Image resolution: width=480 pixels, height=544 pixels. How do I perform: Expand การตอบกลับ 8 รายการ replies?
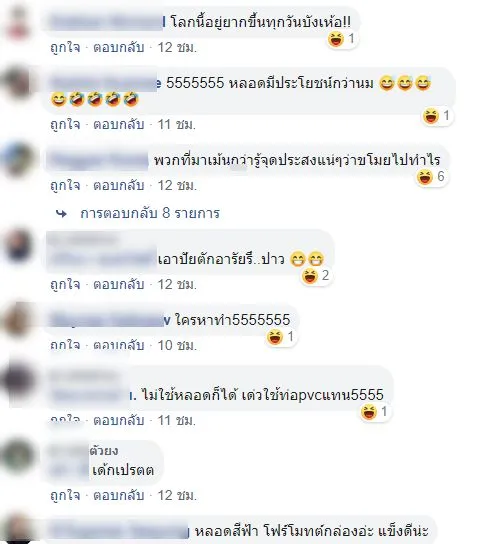tap(150, 213)
